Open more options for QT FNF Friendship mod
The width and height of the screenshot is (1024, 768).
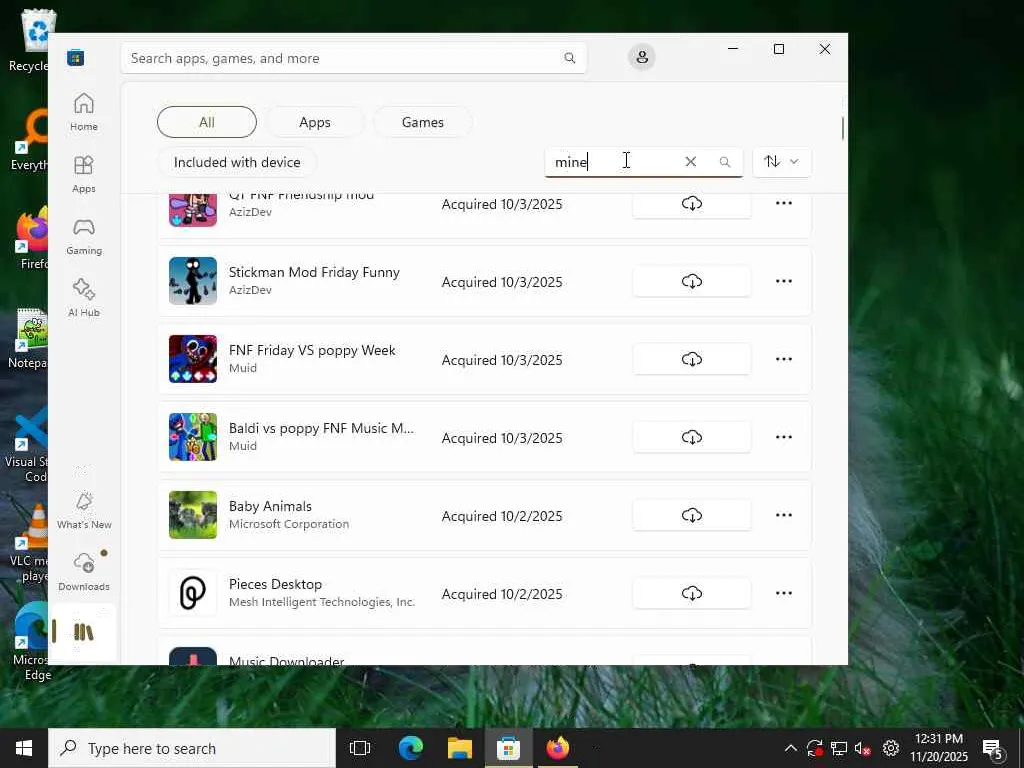784,203
